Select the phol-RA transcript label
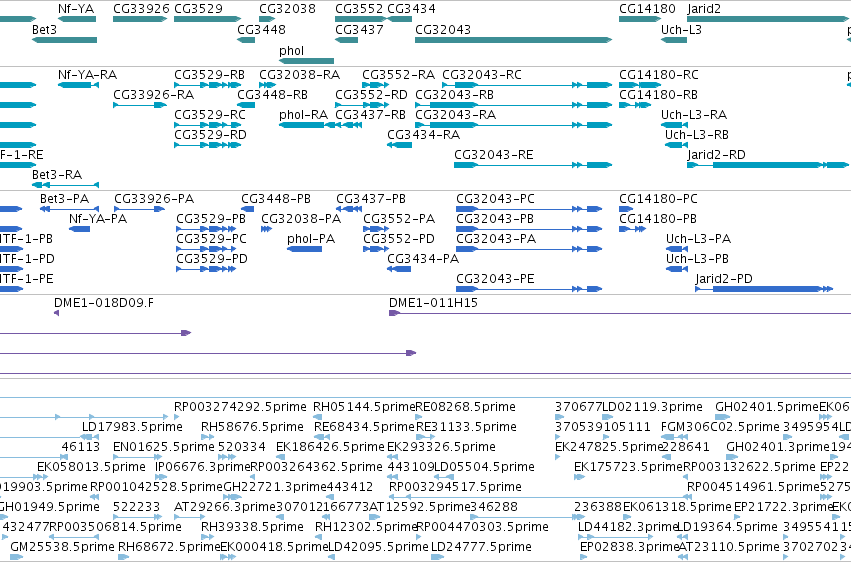The width and height of the screenshot is (851, 562). pyautogui.click(x=303, y=114)
